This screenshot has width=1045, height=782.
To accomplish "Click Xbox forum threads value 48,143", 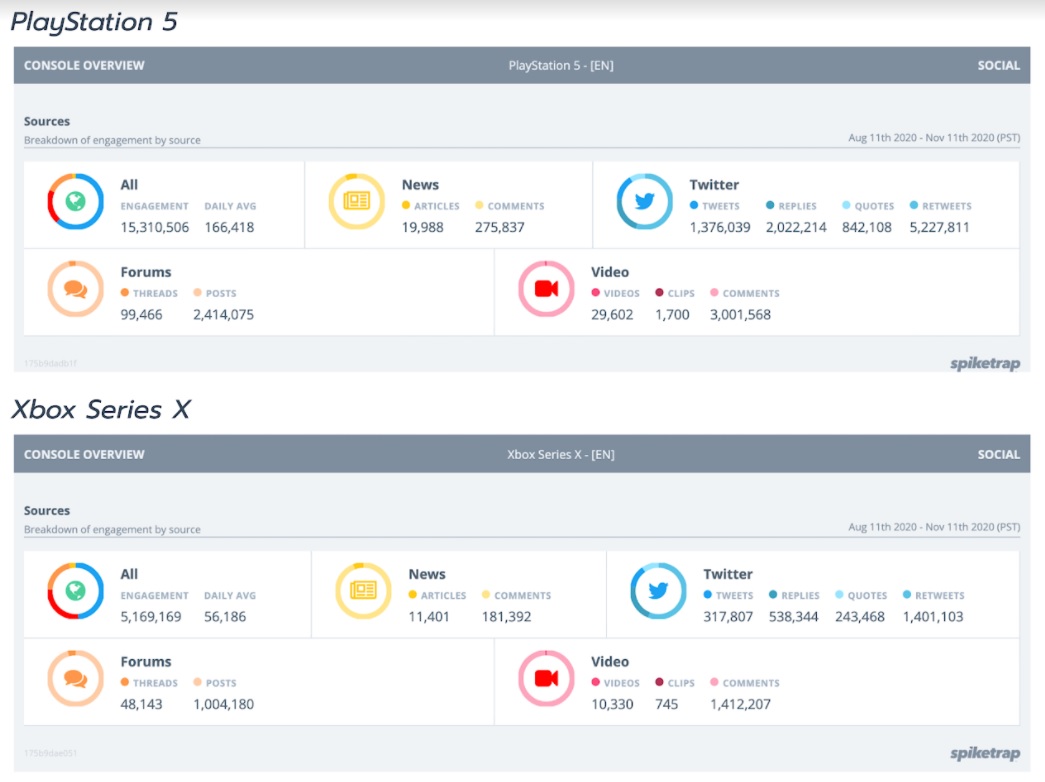I will [x=141, y=705].
